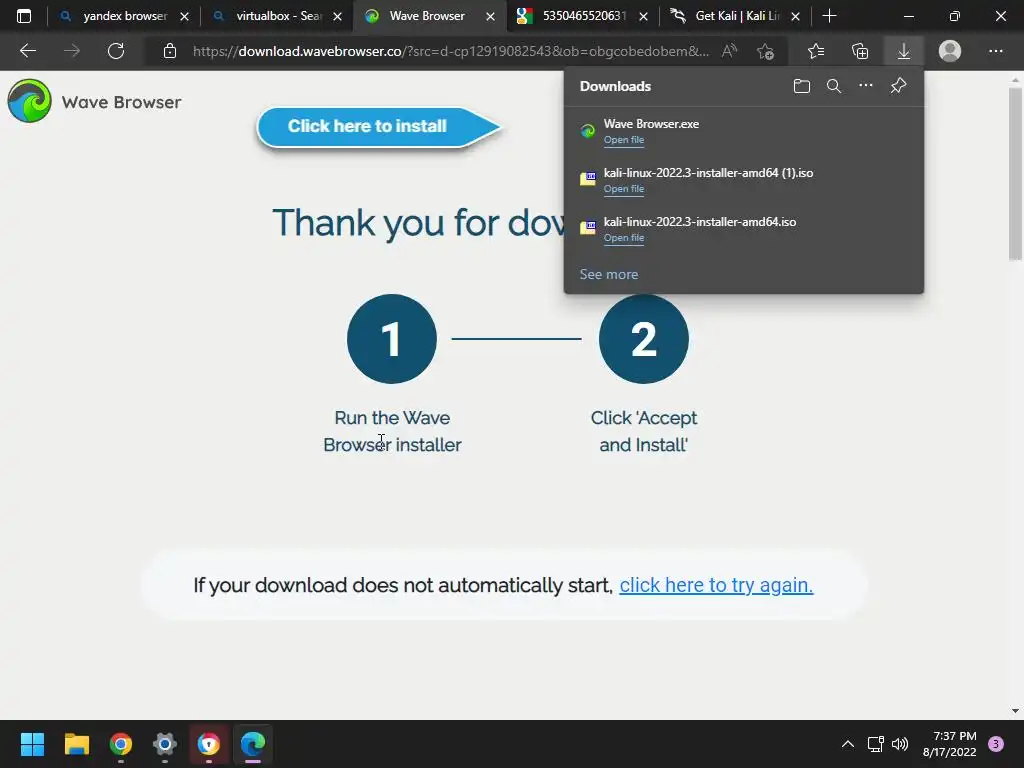The height and width of the screenshot is (768, 1024).
Task: Click the page vertical scrollbar thumb
Action: coord(1015,174)
